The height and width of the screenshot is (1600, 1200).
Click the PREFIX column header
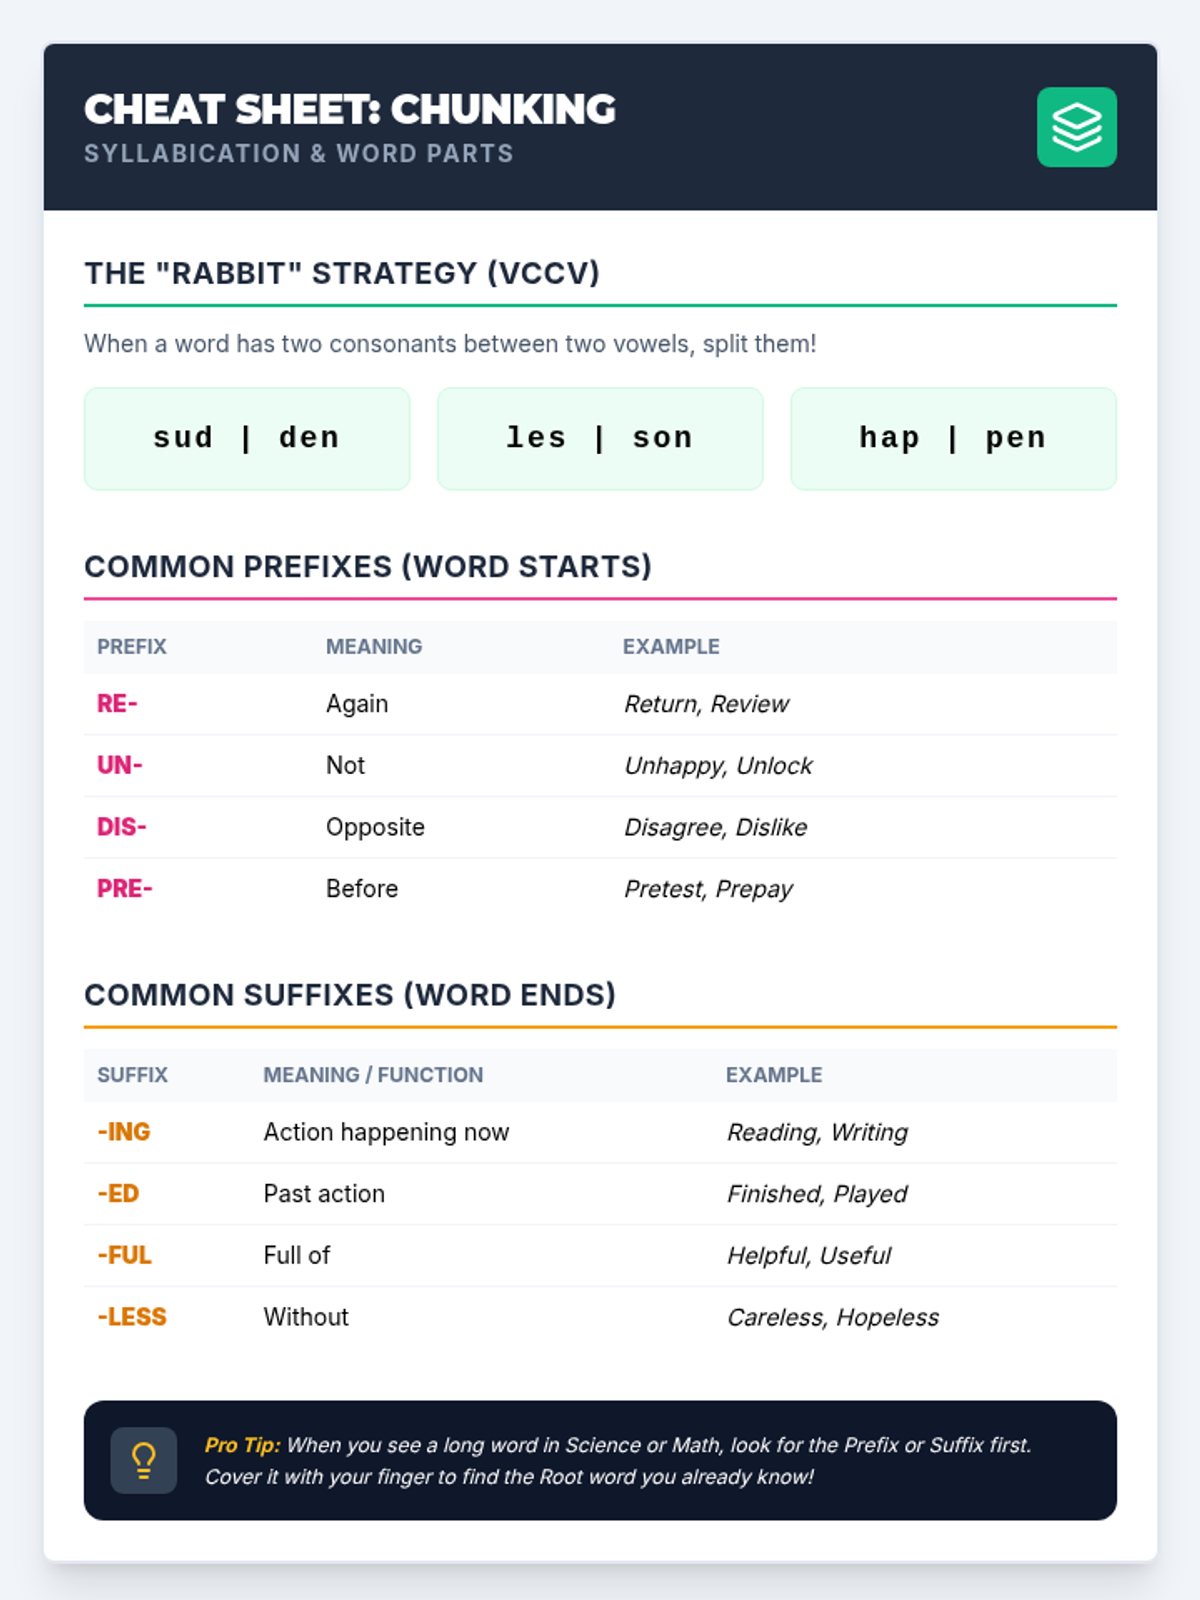tap(132, 647)
